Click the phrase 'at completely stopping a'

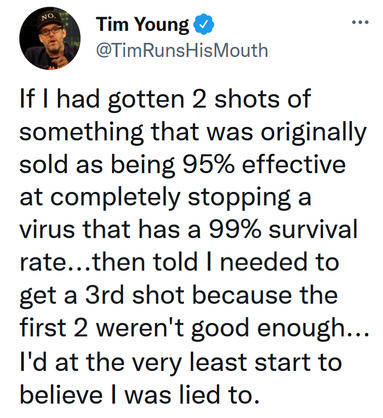point(165,197)
